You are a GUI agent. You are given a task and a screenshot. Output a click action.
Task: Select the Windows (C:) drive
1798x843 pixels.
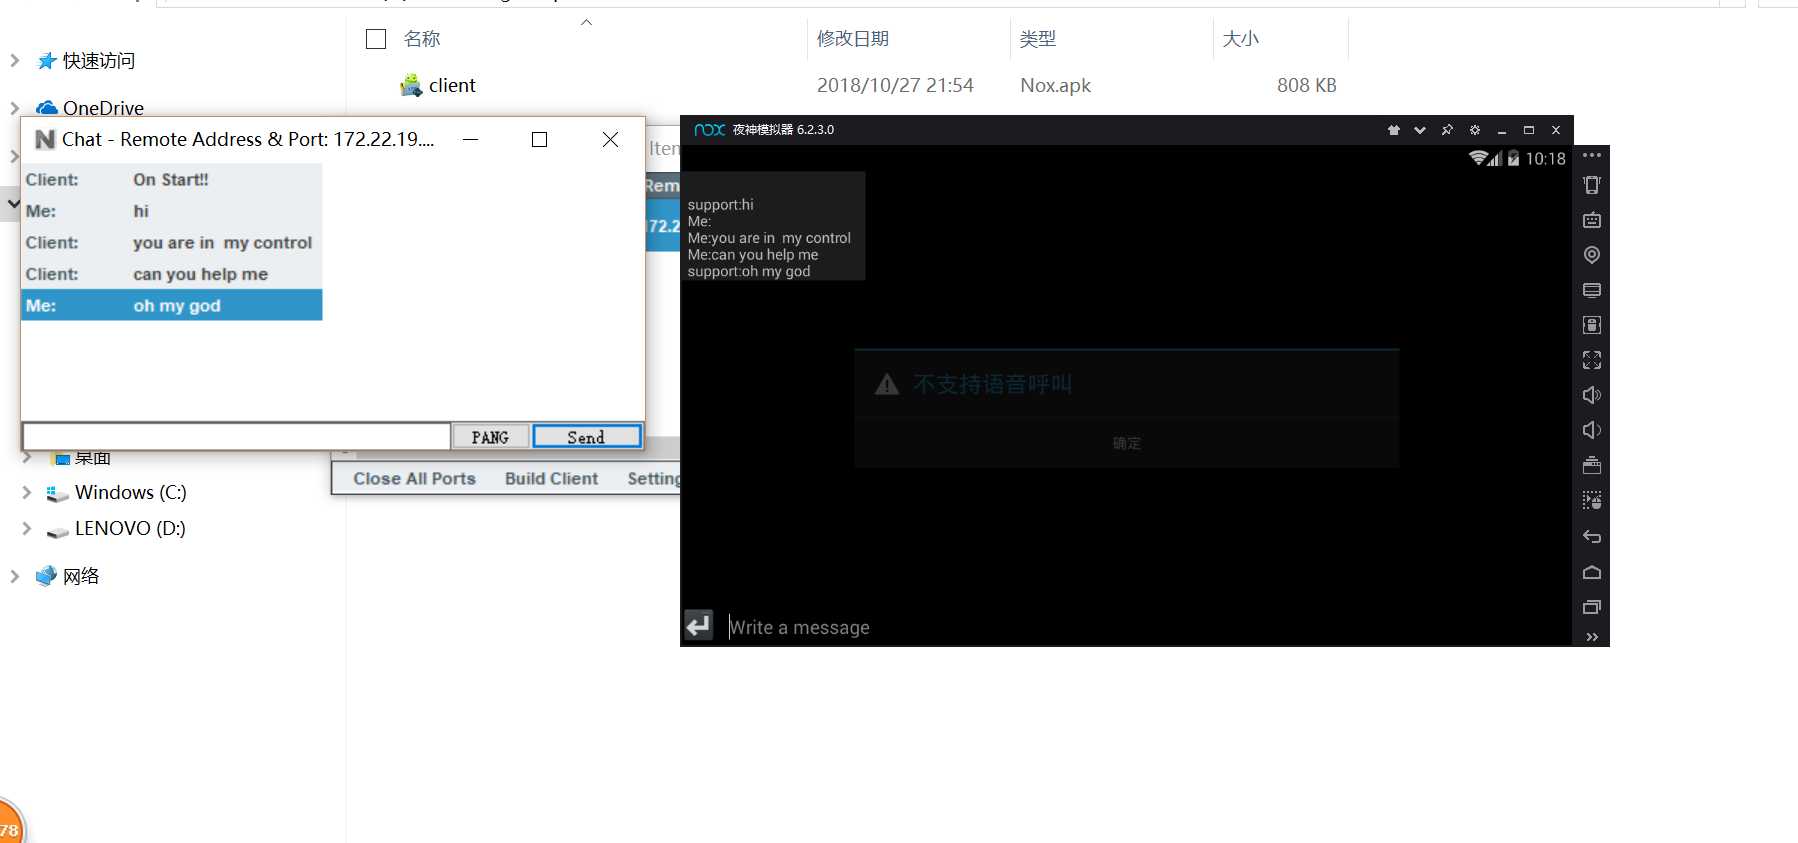pyautogui.click(x=130, y=492)
